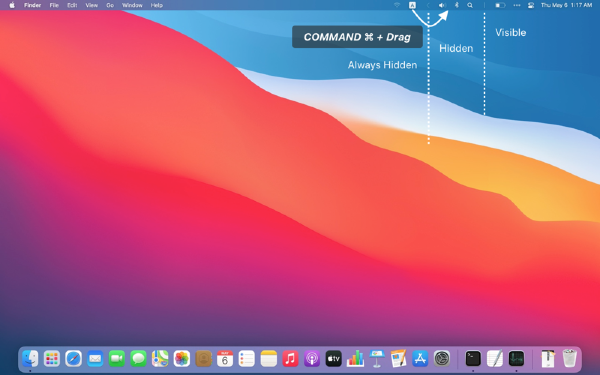Open System Preferences in the Dock
600x375 pixels.
click(x=442, y=359)
